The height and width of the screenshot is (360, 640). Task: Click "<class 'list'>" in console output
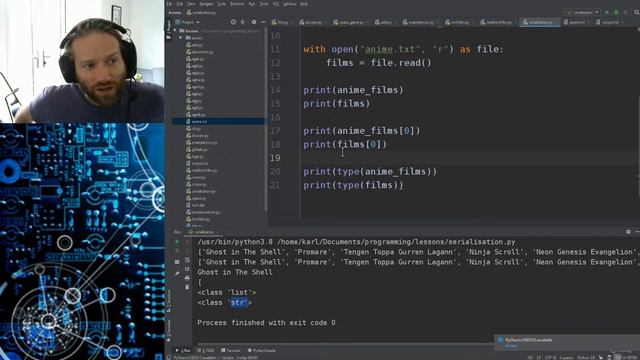227,292
